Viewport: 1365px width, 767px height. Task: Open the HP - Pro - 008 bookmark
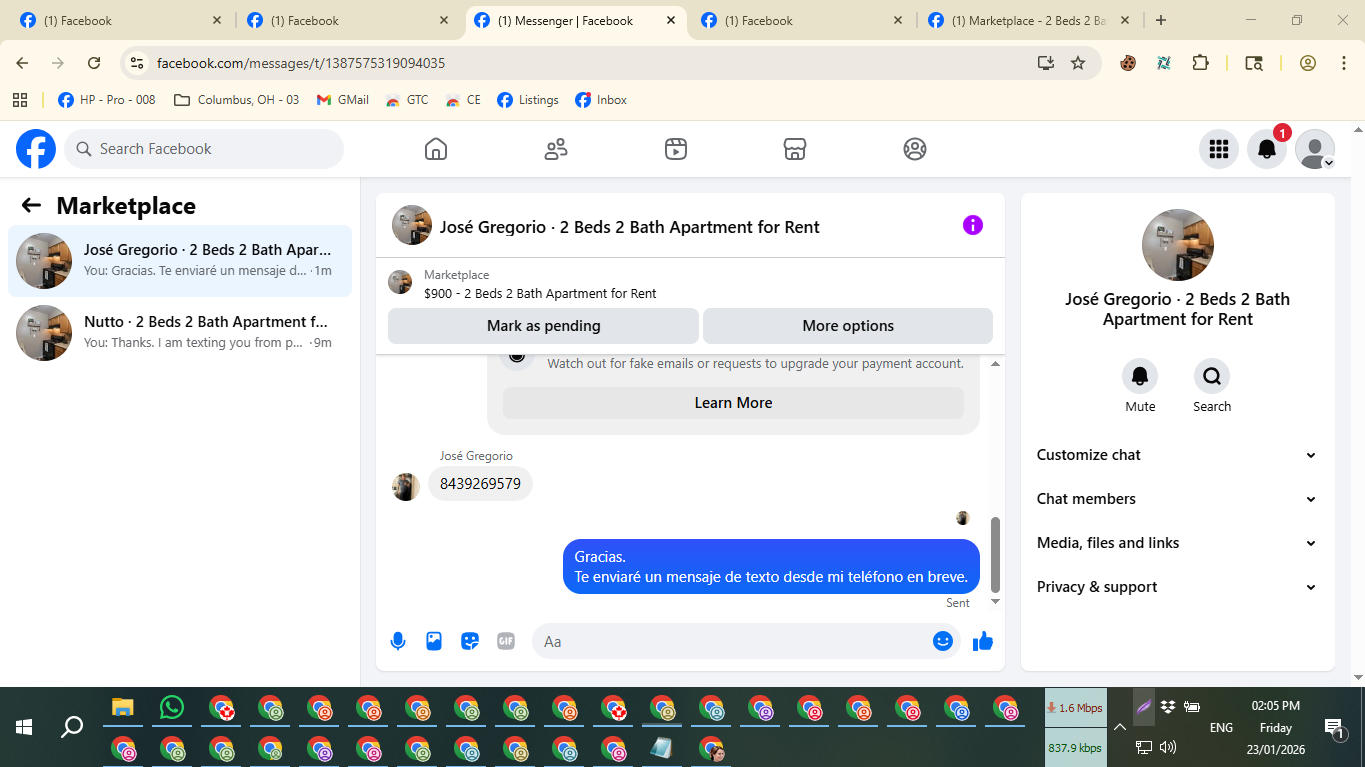pyautogui.click(x=107, y=100)
